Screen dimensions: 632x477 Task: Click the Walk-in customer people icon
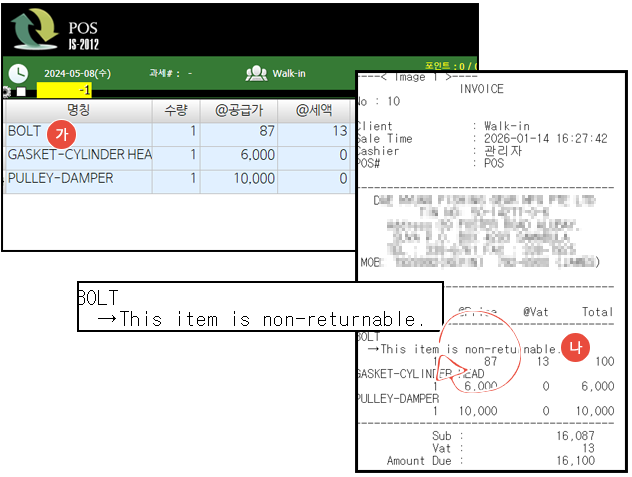click(x=256, y=73)
